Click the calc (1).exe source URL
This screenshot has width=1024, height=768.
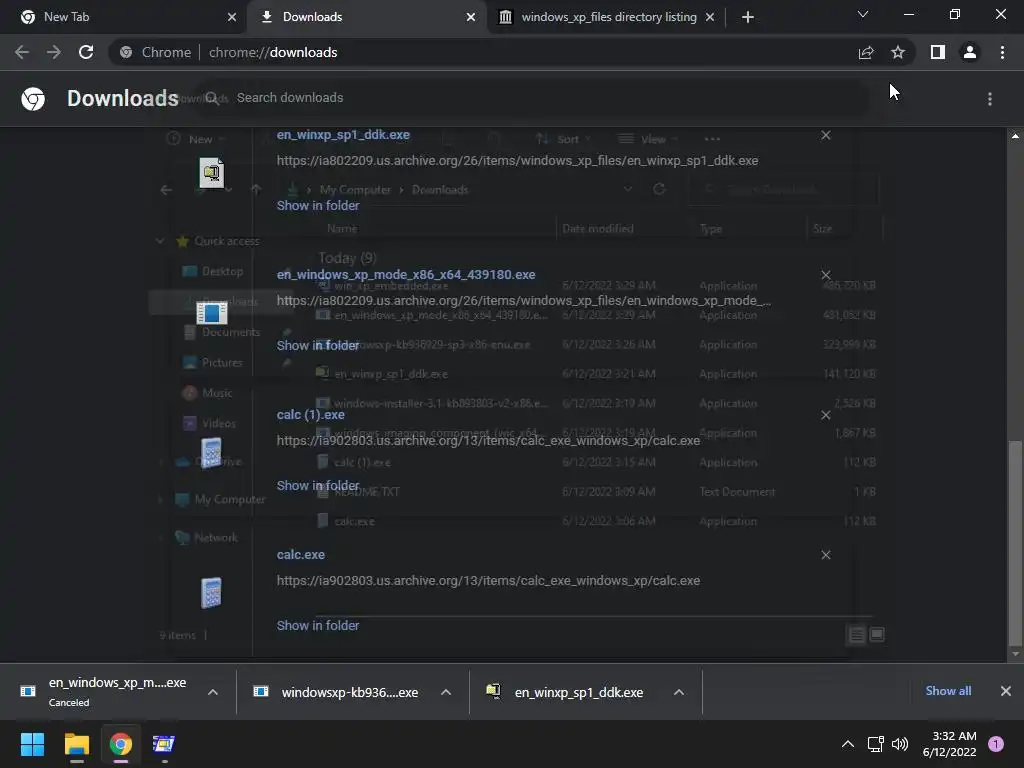tap(488, 441)
